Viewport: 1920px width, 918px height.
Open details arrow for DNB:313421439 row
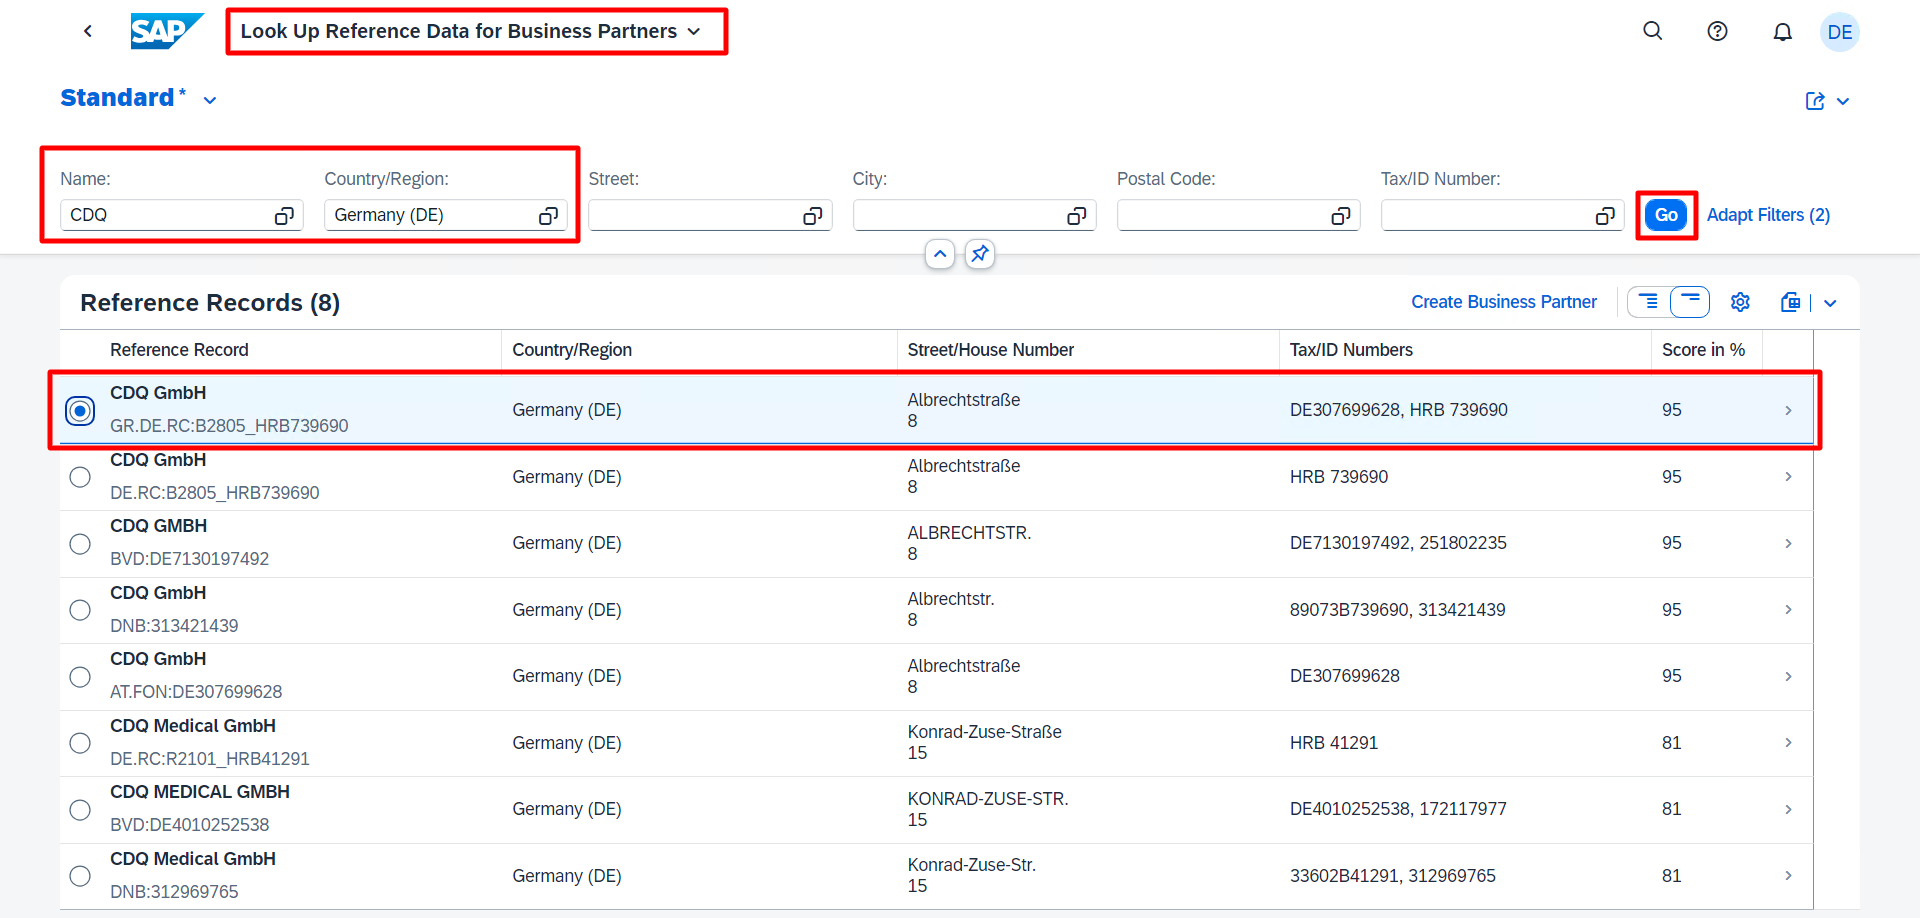pos(1788,610)
